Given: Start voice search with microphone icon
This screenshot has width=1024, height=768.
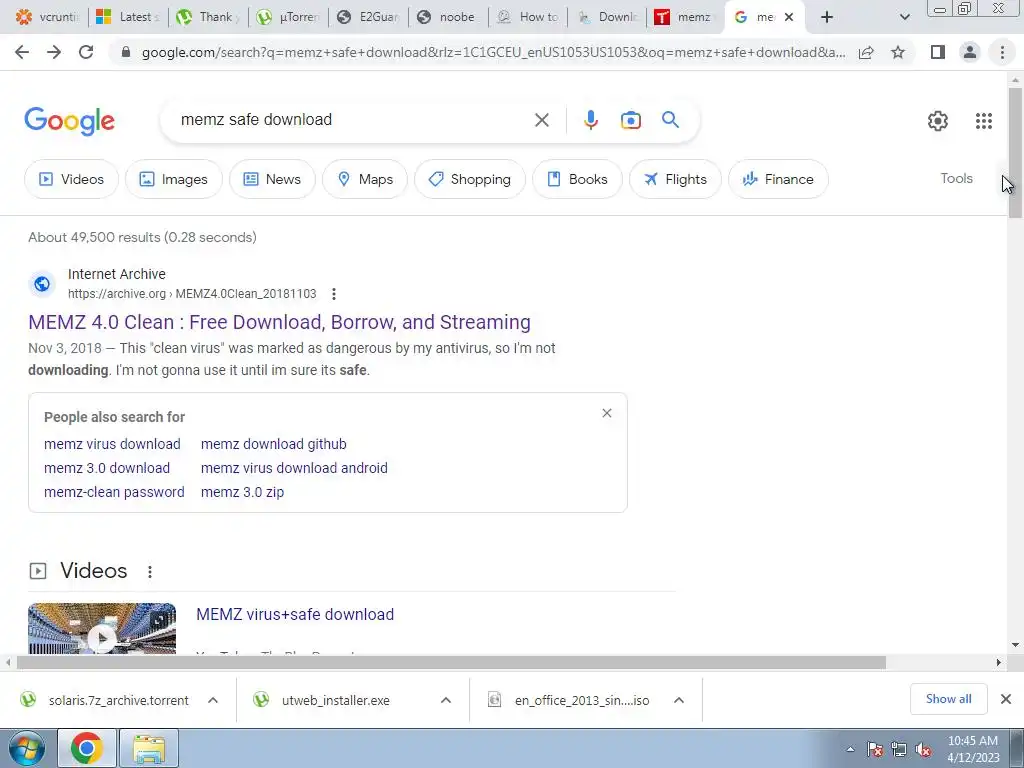Looking at the screenshot, I should pos(590,120).
